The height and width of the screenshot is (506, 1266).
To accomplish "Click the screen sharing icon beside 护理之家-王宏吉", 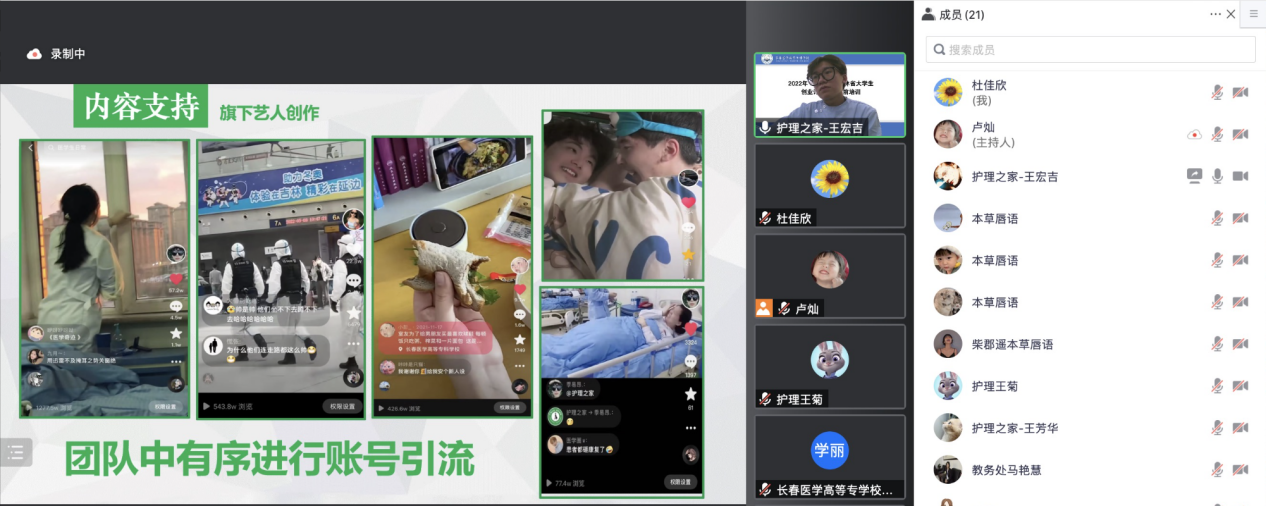I will tap(1194, 176).
